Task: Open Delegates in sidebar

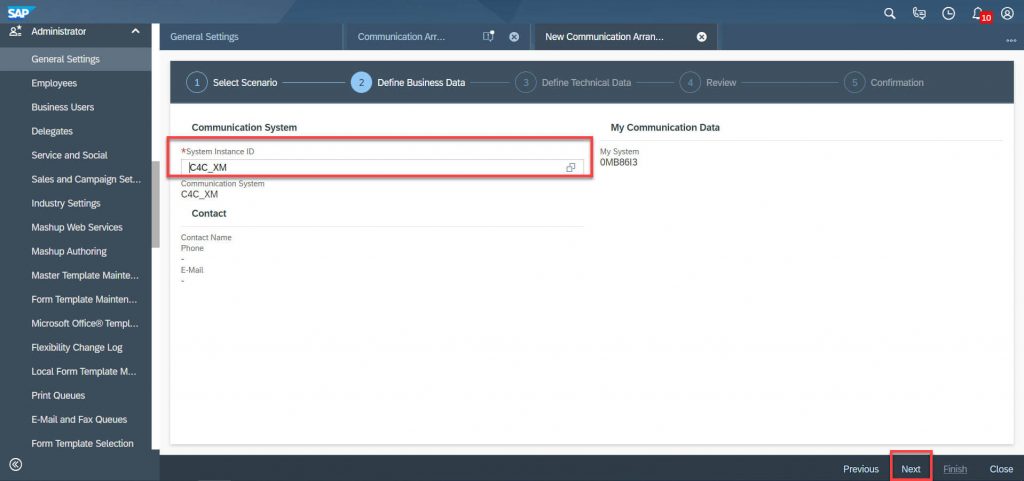Action: coord(76,131)
